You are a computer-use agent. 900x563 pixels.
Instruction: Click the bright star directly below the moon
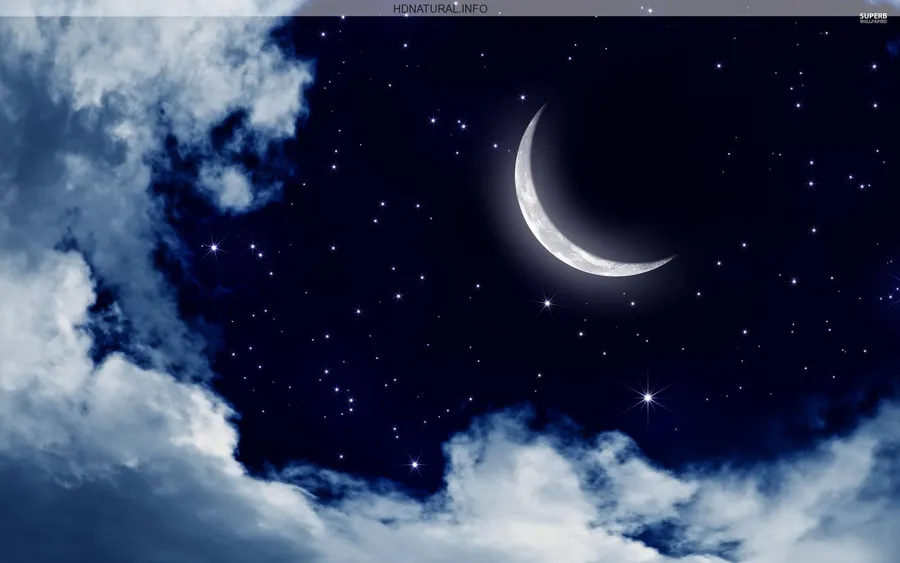pos(546,301)
